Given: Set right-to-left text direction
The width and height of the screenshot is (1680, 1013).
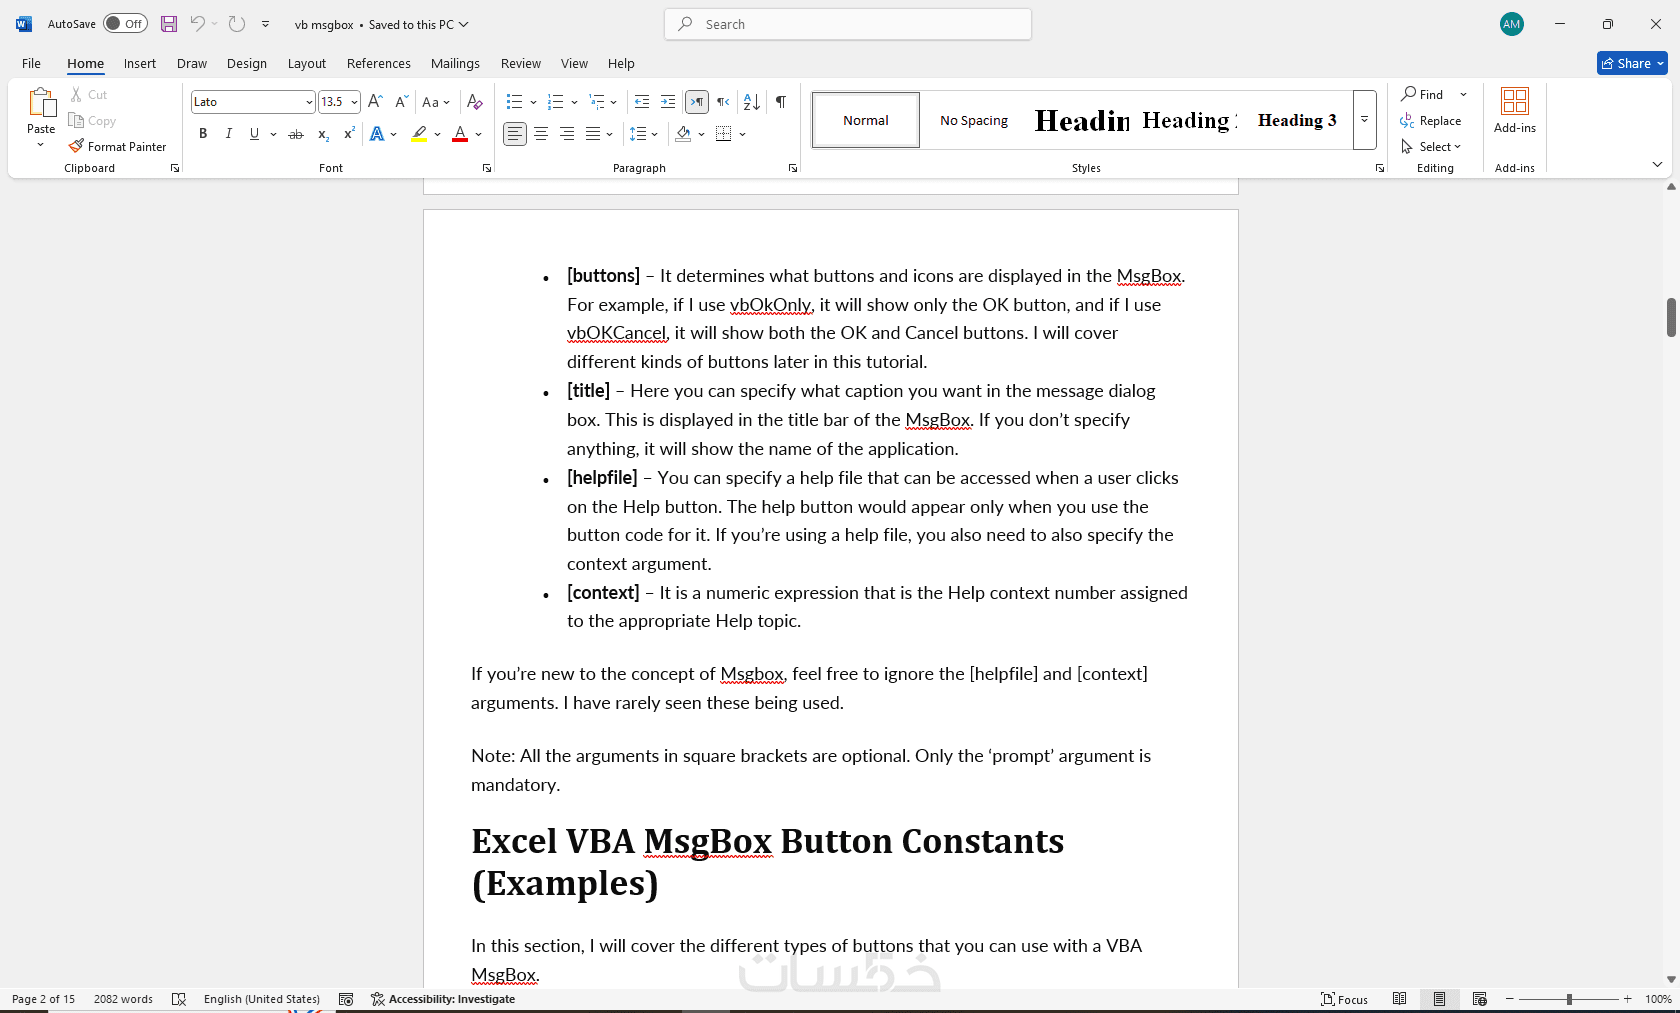Looking at the screenshot, I should (x=723, y=102).
